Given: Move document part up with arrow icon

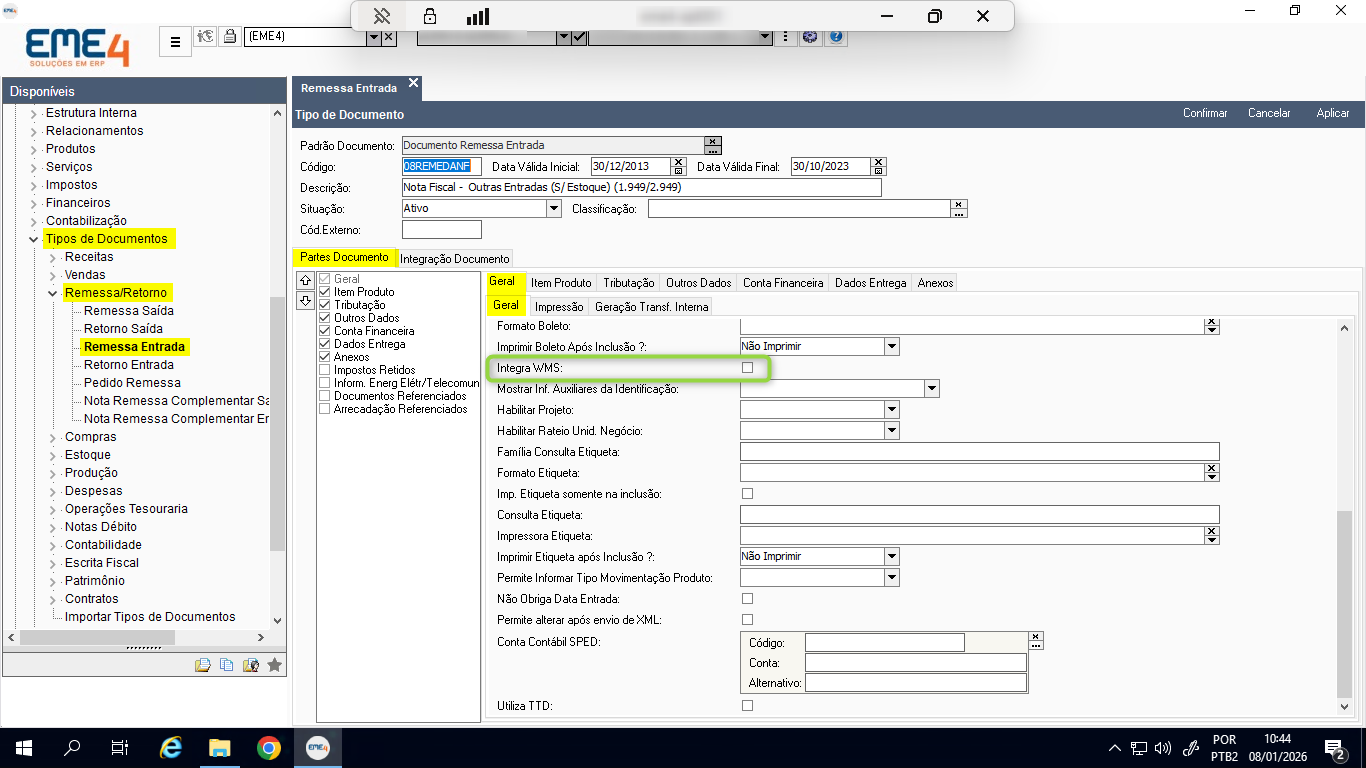Looking at the screenshot, I should click(306, 280).
